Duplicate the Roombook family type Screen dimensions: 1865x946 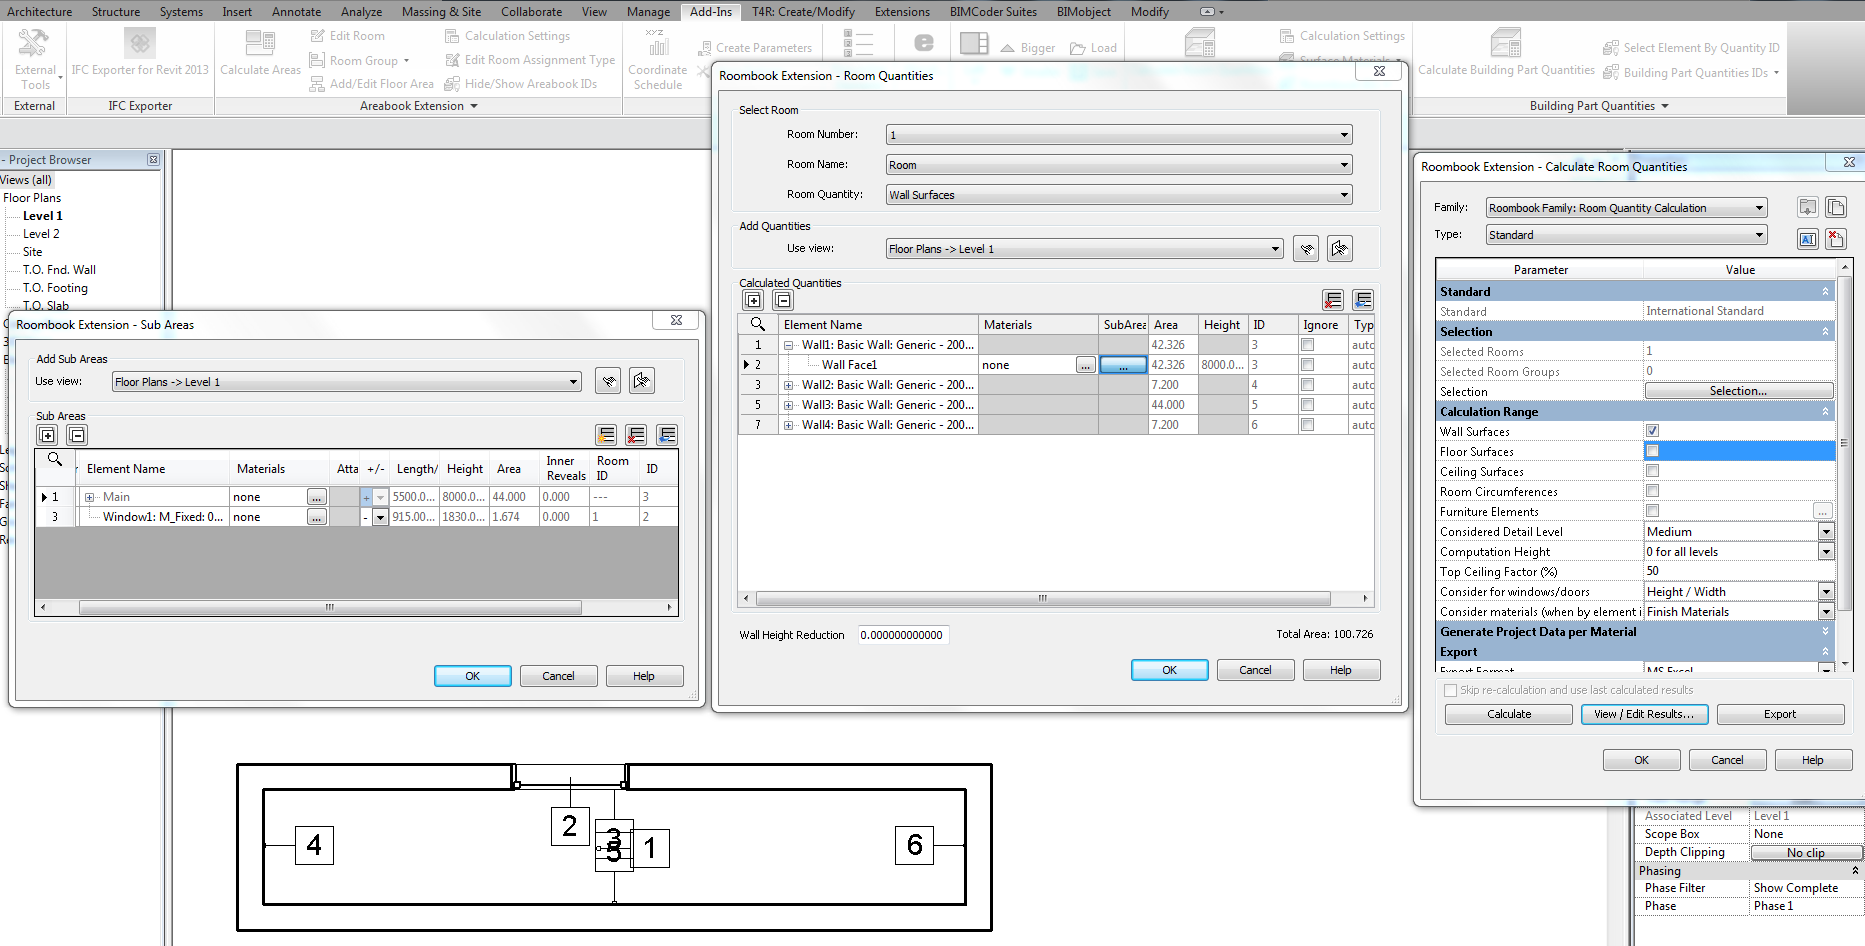[1837, 207]
